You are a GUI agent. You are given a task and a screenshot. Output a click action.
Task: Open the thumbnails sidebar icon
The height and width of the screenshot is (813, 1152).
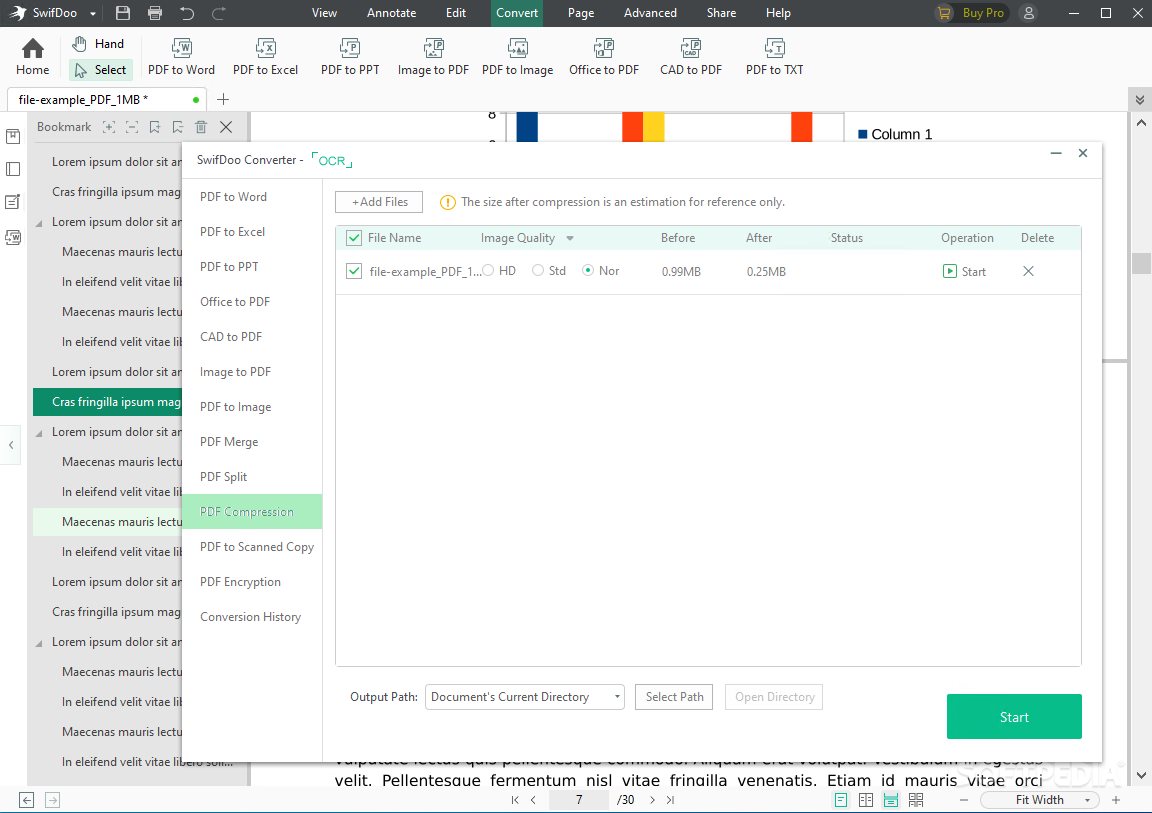[13, 169]
